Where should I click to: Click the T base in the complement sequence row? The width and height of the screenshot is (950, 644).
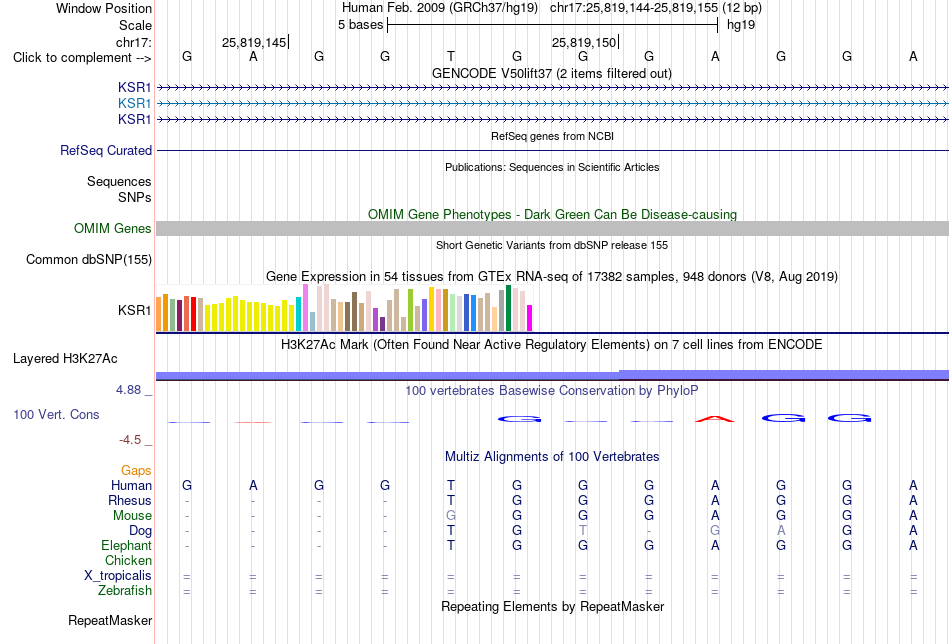[x=451, y=56]
